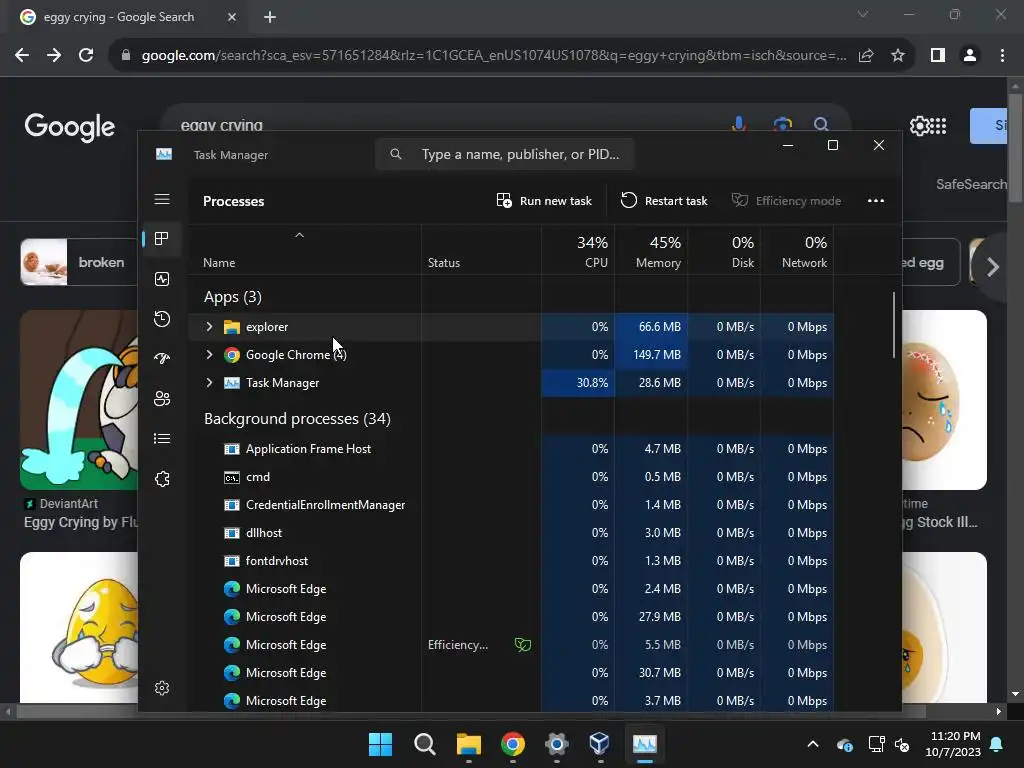Open a new Chrome tab

pos(270,17)
